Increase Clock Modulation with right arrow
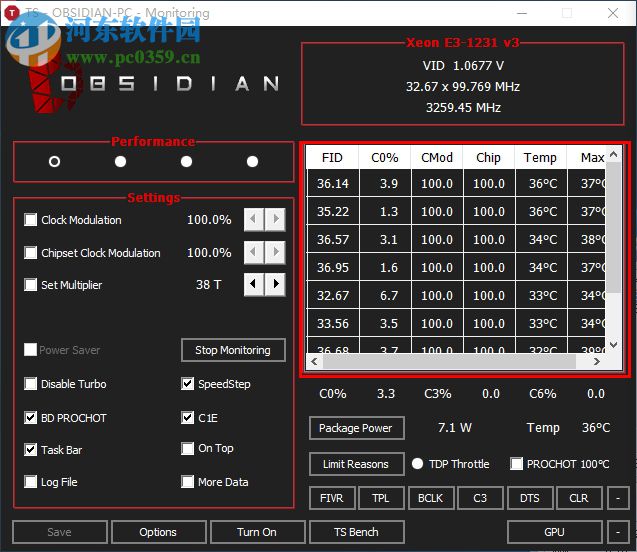The image size is (637, 552). pos(275,220)
